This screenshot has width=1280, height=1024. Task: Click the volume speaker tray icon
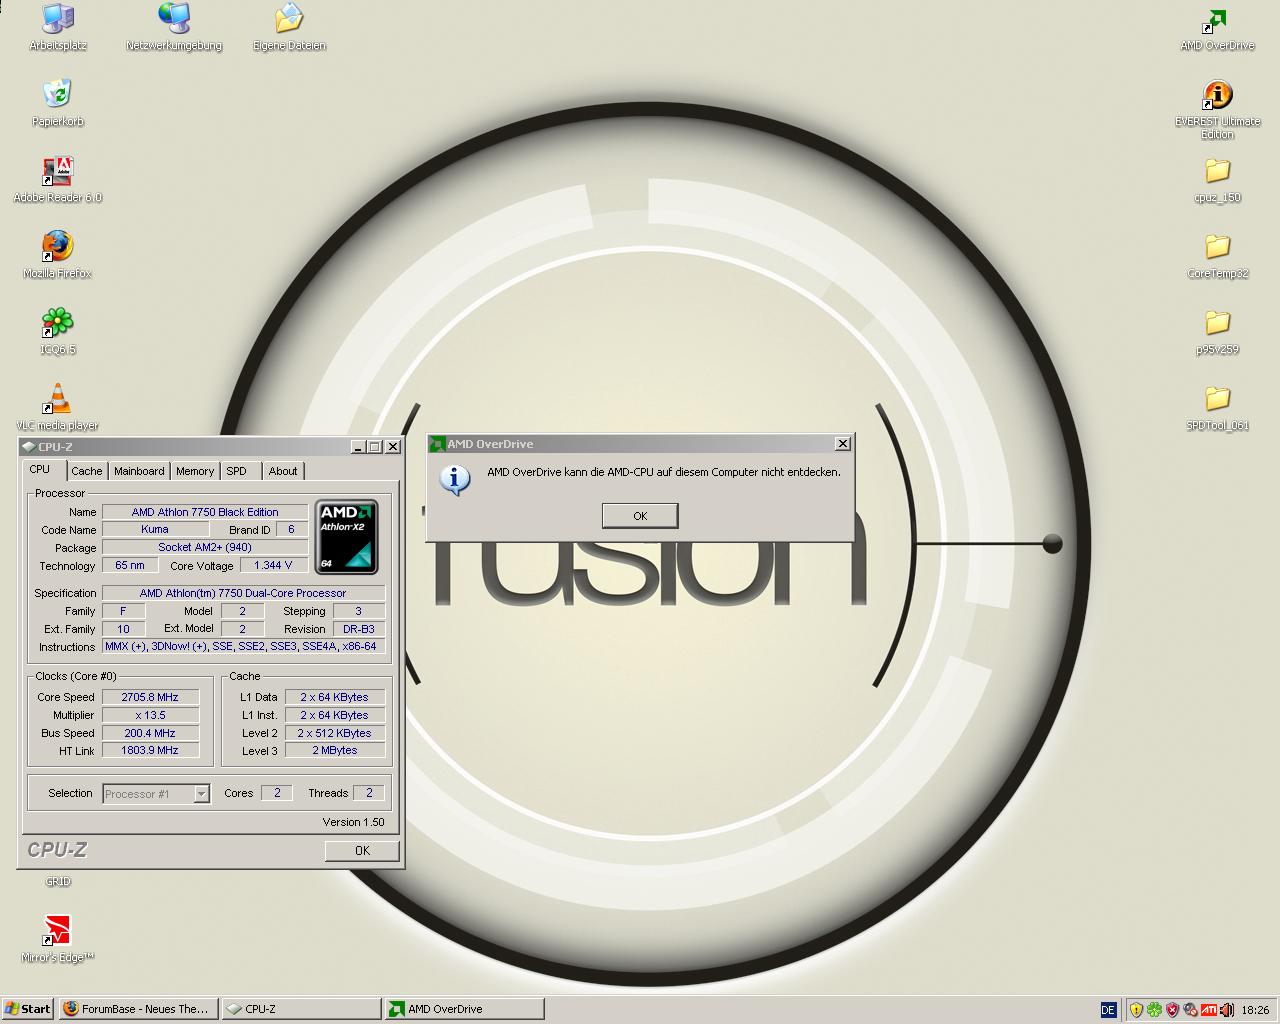point(1227,1010)
